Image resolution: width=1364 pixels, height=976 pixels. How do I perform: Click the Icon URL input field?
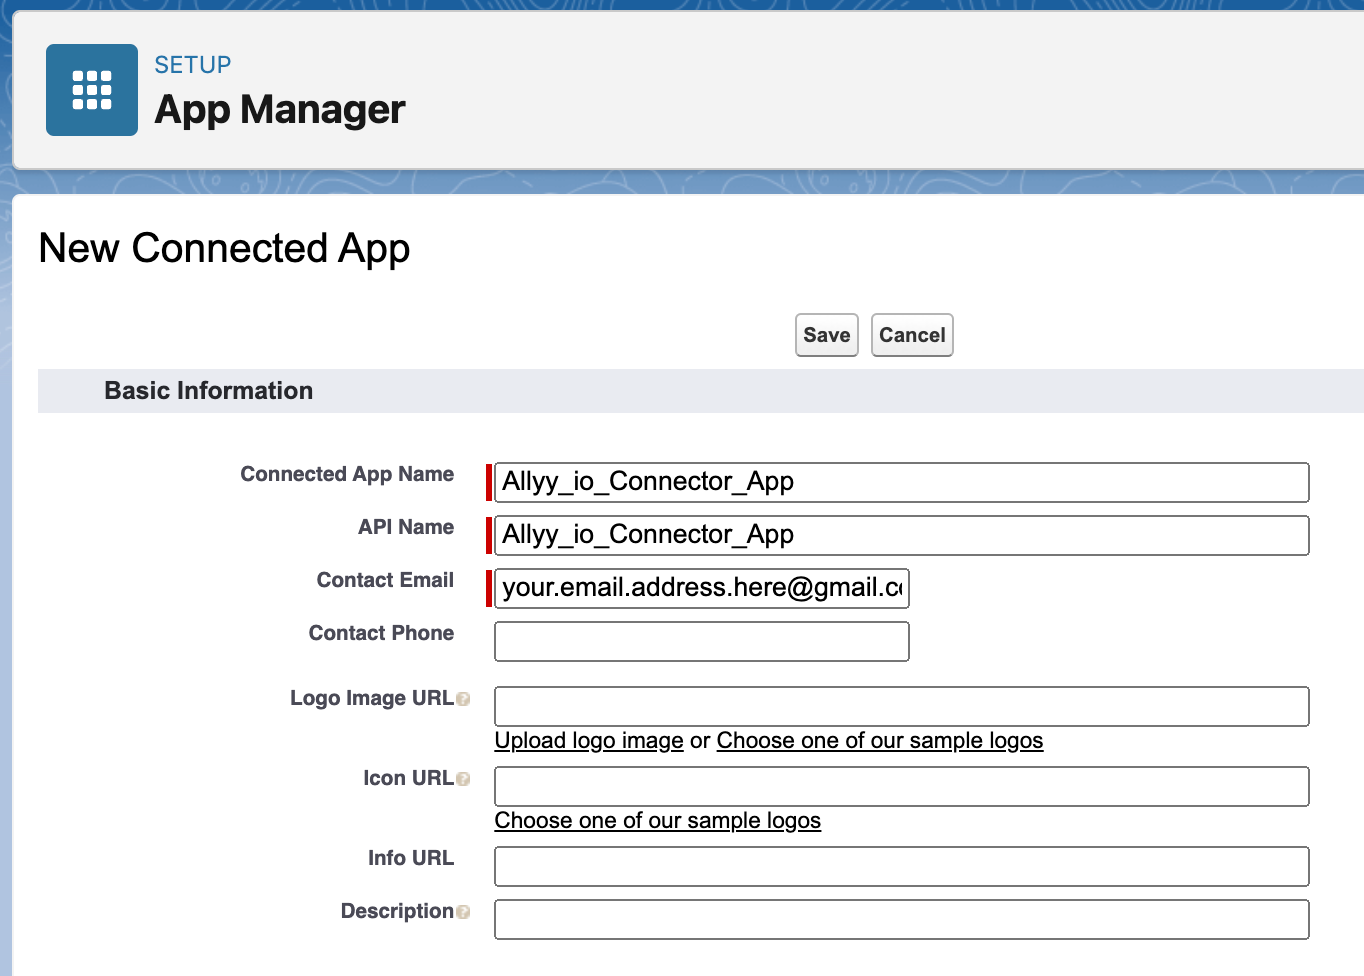coord(900,786)
